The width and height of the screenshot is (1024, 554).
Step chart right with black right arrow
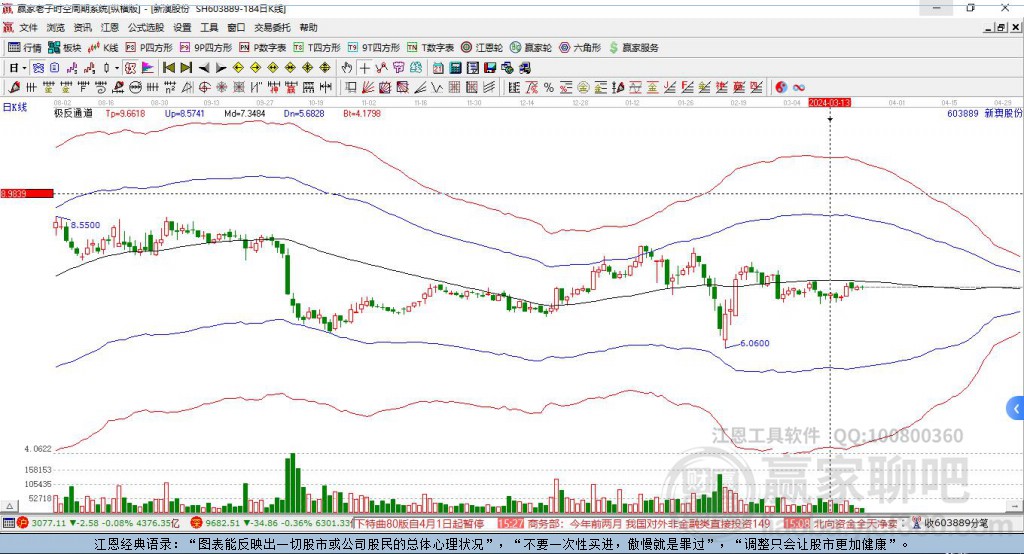[221, 68]
